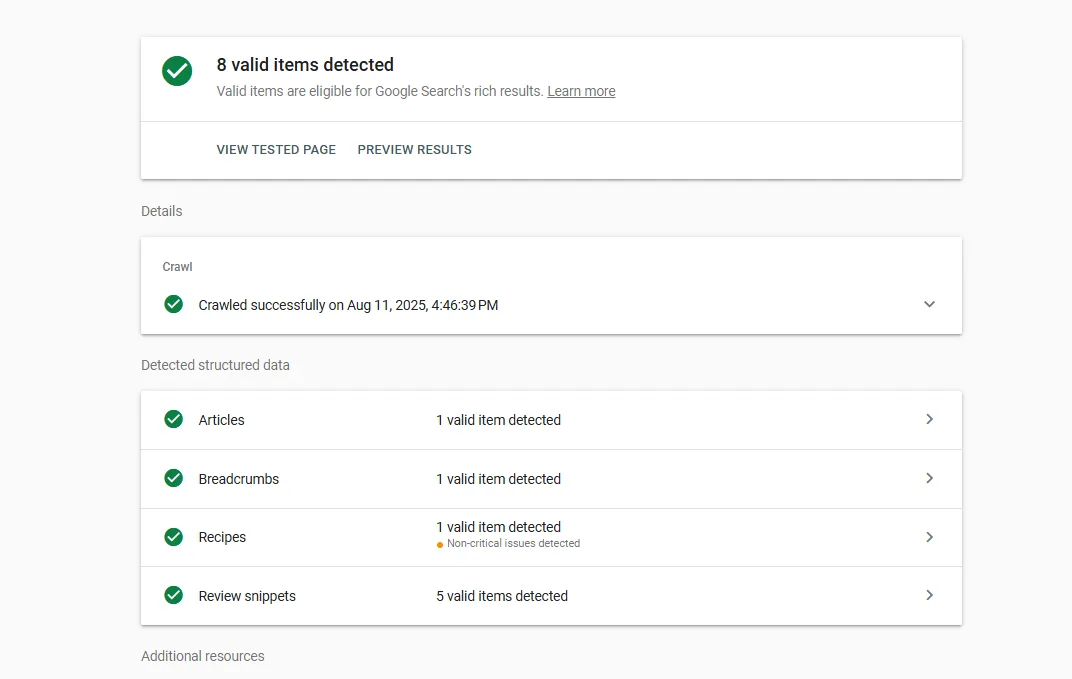The width and height of the screenshot is (1072, 679).
Task: Click the 'Details' section heading
Action: [x=161, y=211]
